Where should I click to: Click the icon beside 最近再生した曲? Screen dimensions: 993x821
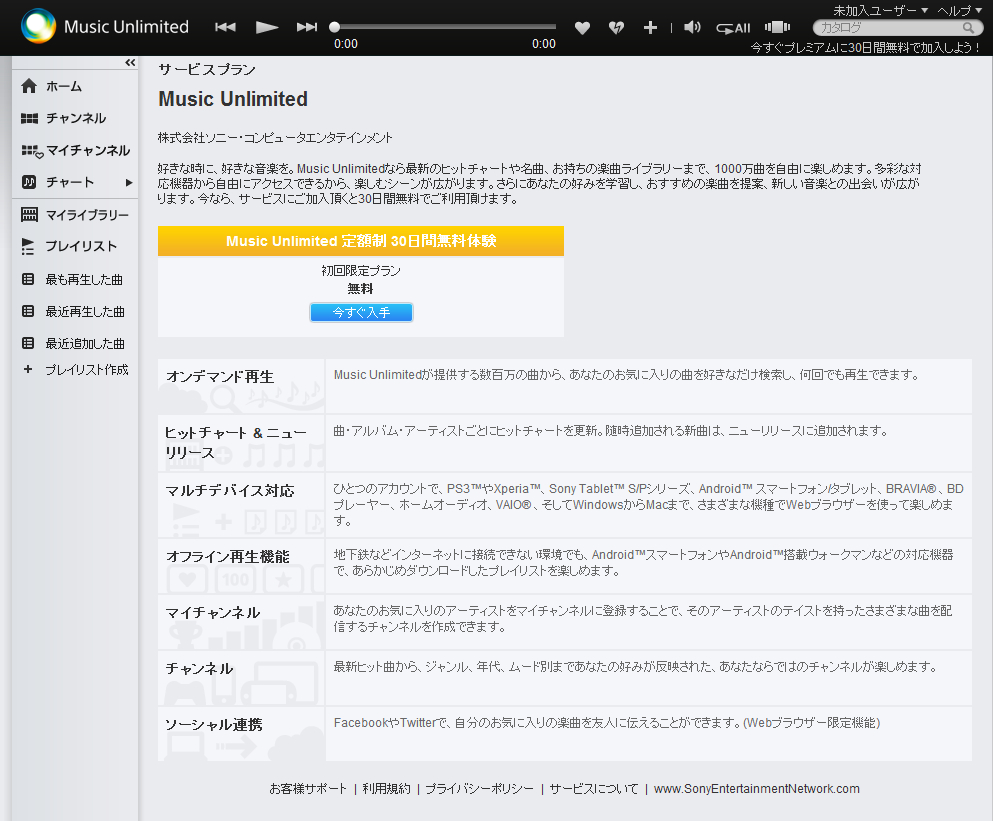coord(28,311)
